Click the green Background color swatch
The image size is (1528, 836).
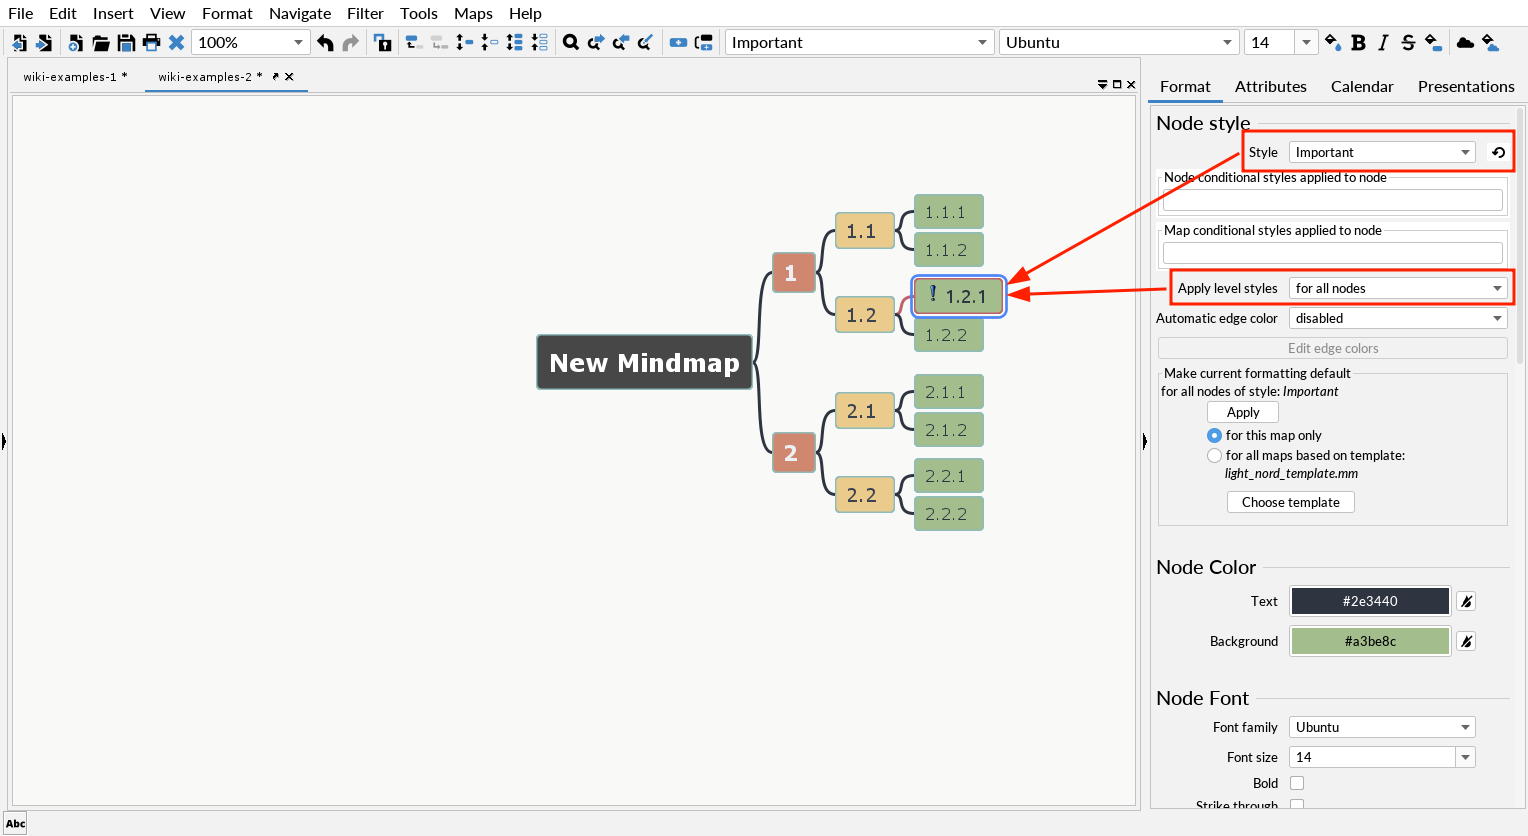point(1369,642)
